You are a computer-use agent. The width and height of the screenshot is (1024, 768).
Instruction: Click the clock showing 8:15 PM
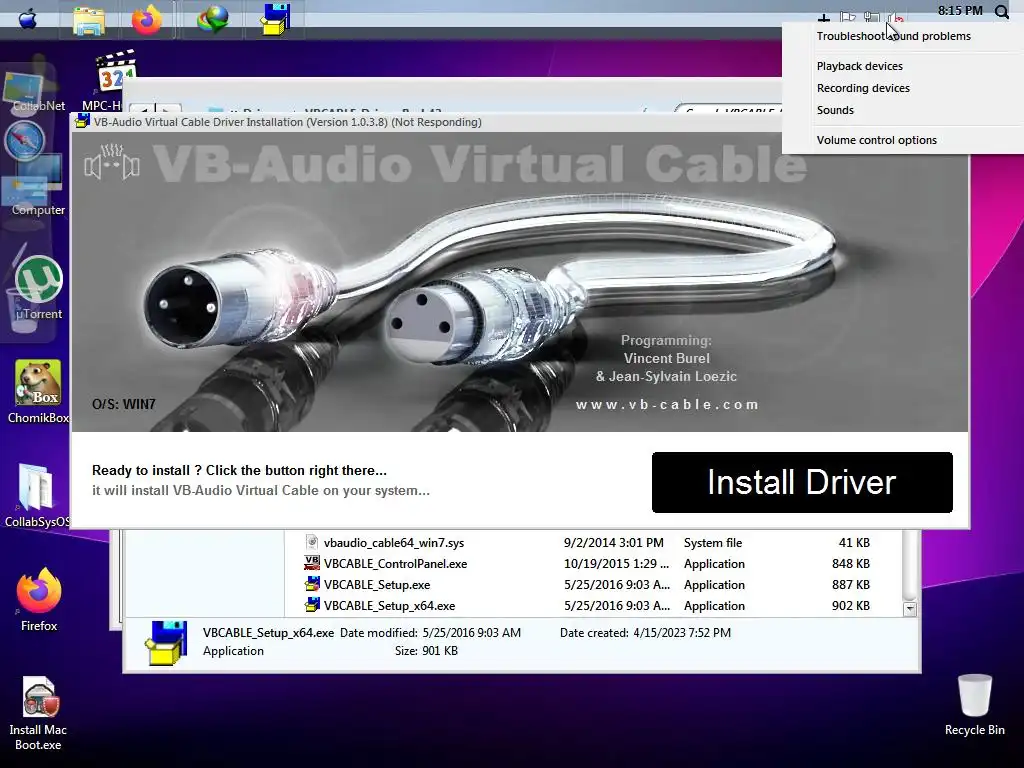tap(960, 11)
